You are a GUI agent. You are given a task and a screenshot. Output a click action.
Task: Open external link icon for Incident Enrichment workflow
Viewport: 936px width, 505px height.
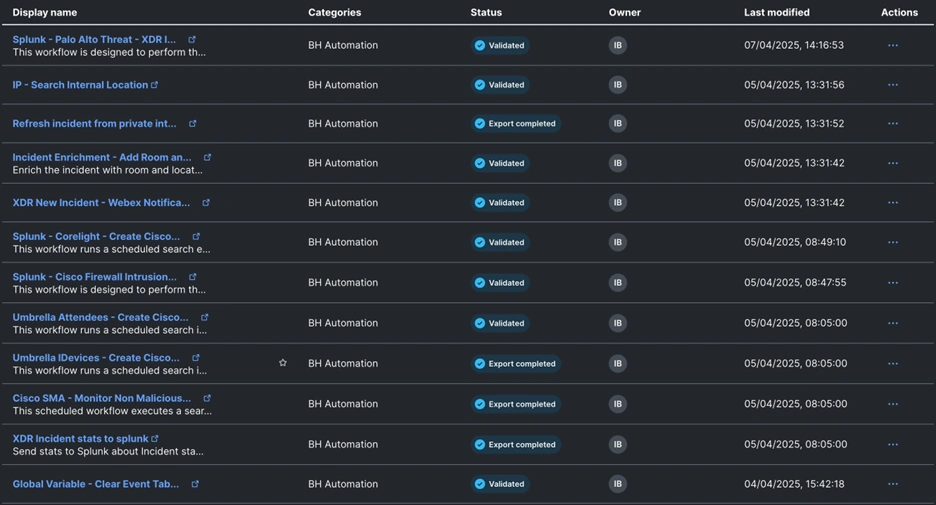coord(208,157)
